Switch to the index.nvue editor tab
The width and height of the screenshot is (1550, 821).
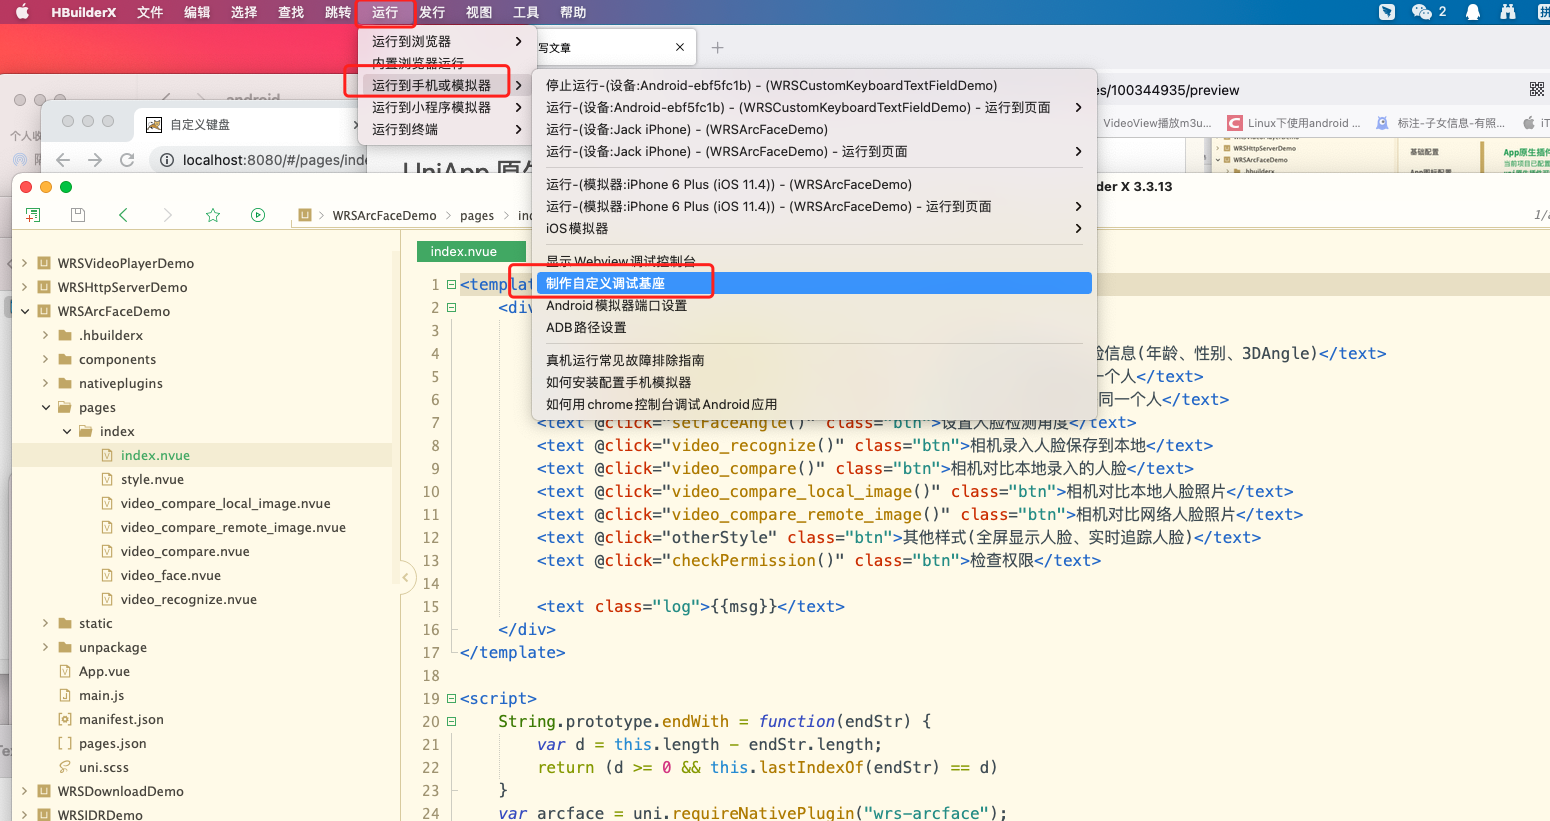pyautogui.click(x=470, y=251)
